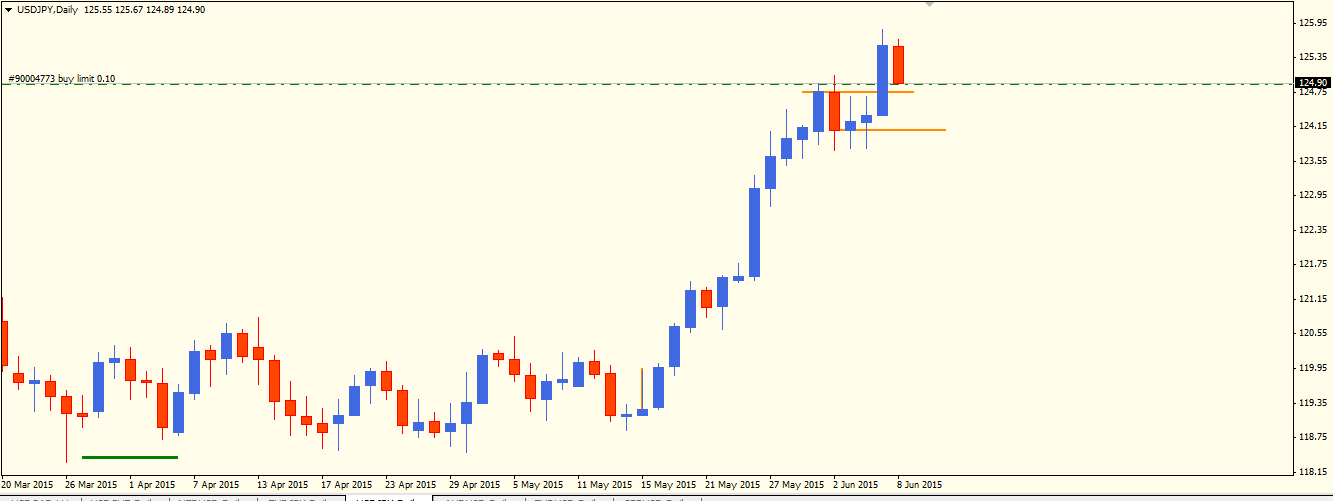
Task: Select the chart shift triangle marker on top edge
Action: [930, 5]
